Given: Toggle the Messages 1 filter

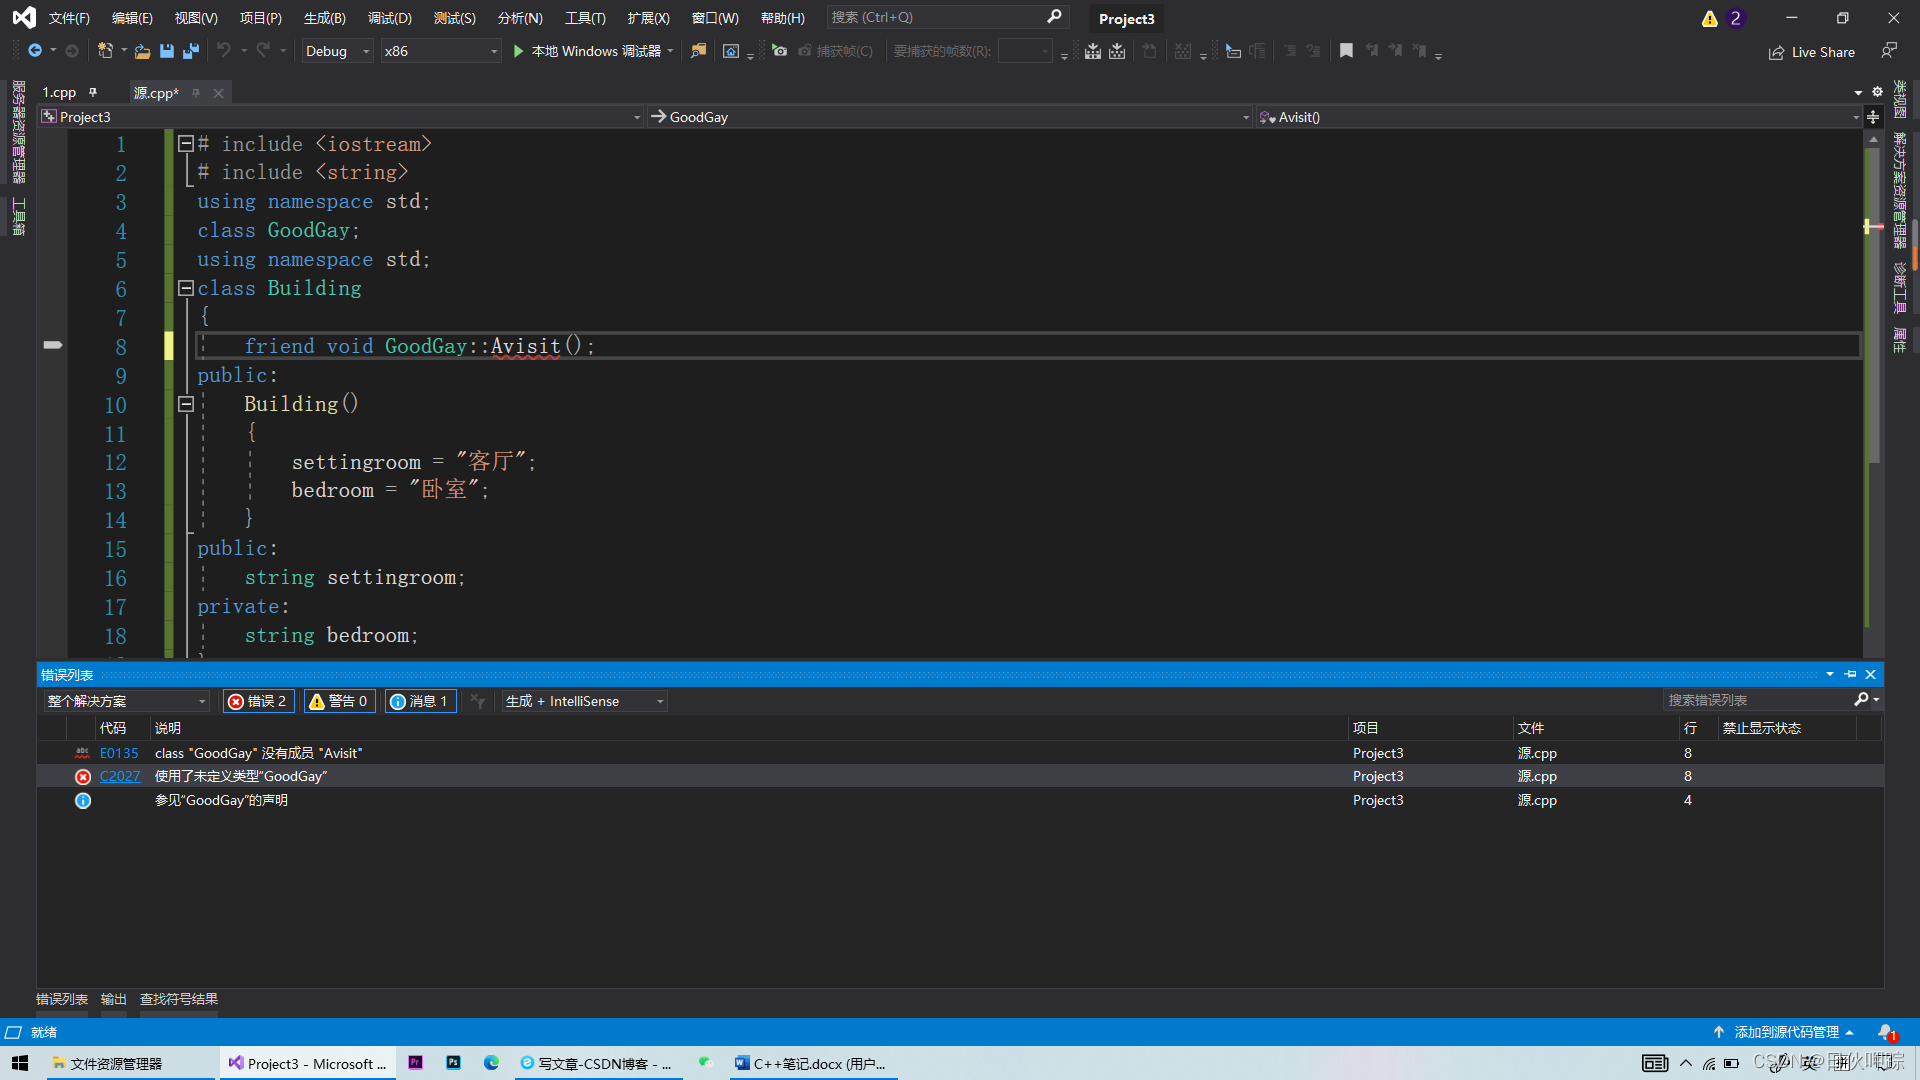Looking at the screenshot, I should pos(420,701).
